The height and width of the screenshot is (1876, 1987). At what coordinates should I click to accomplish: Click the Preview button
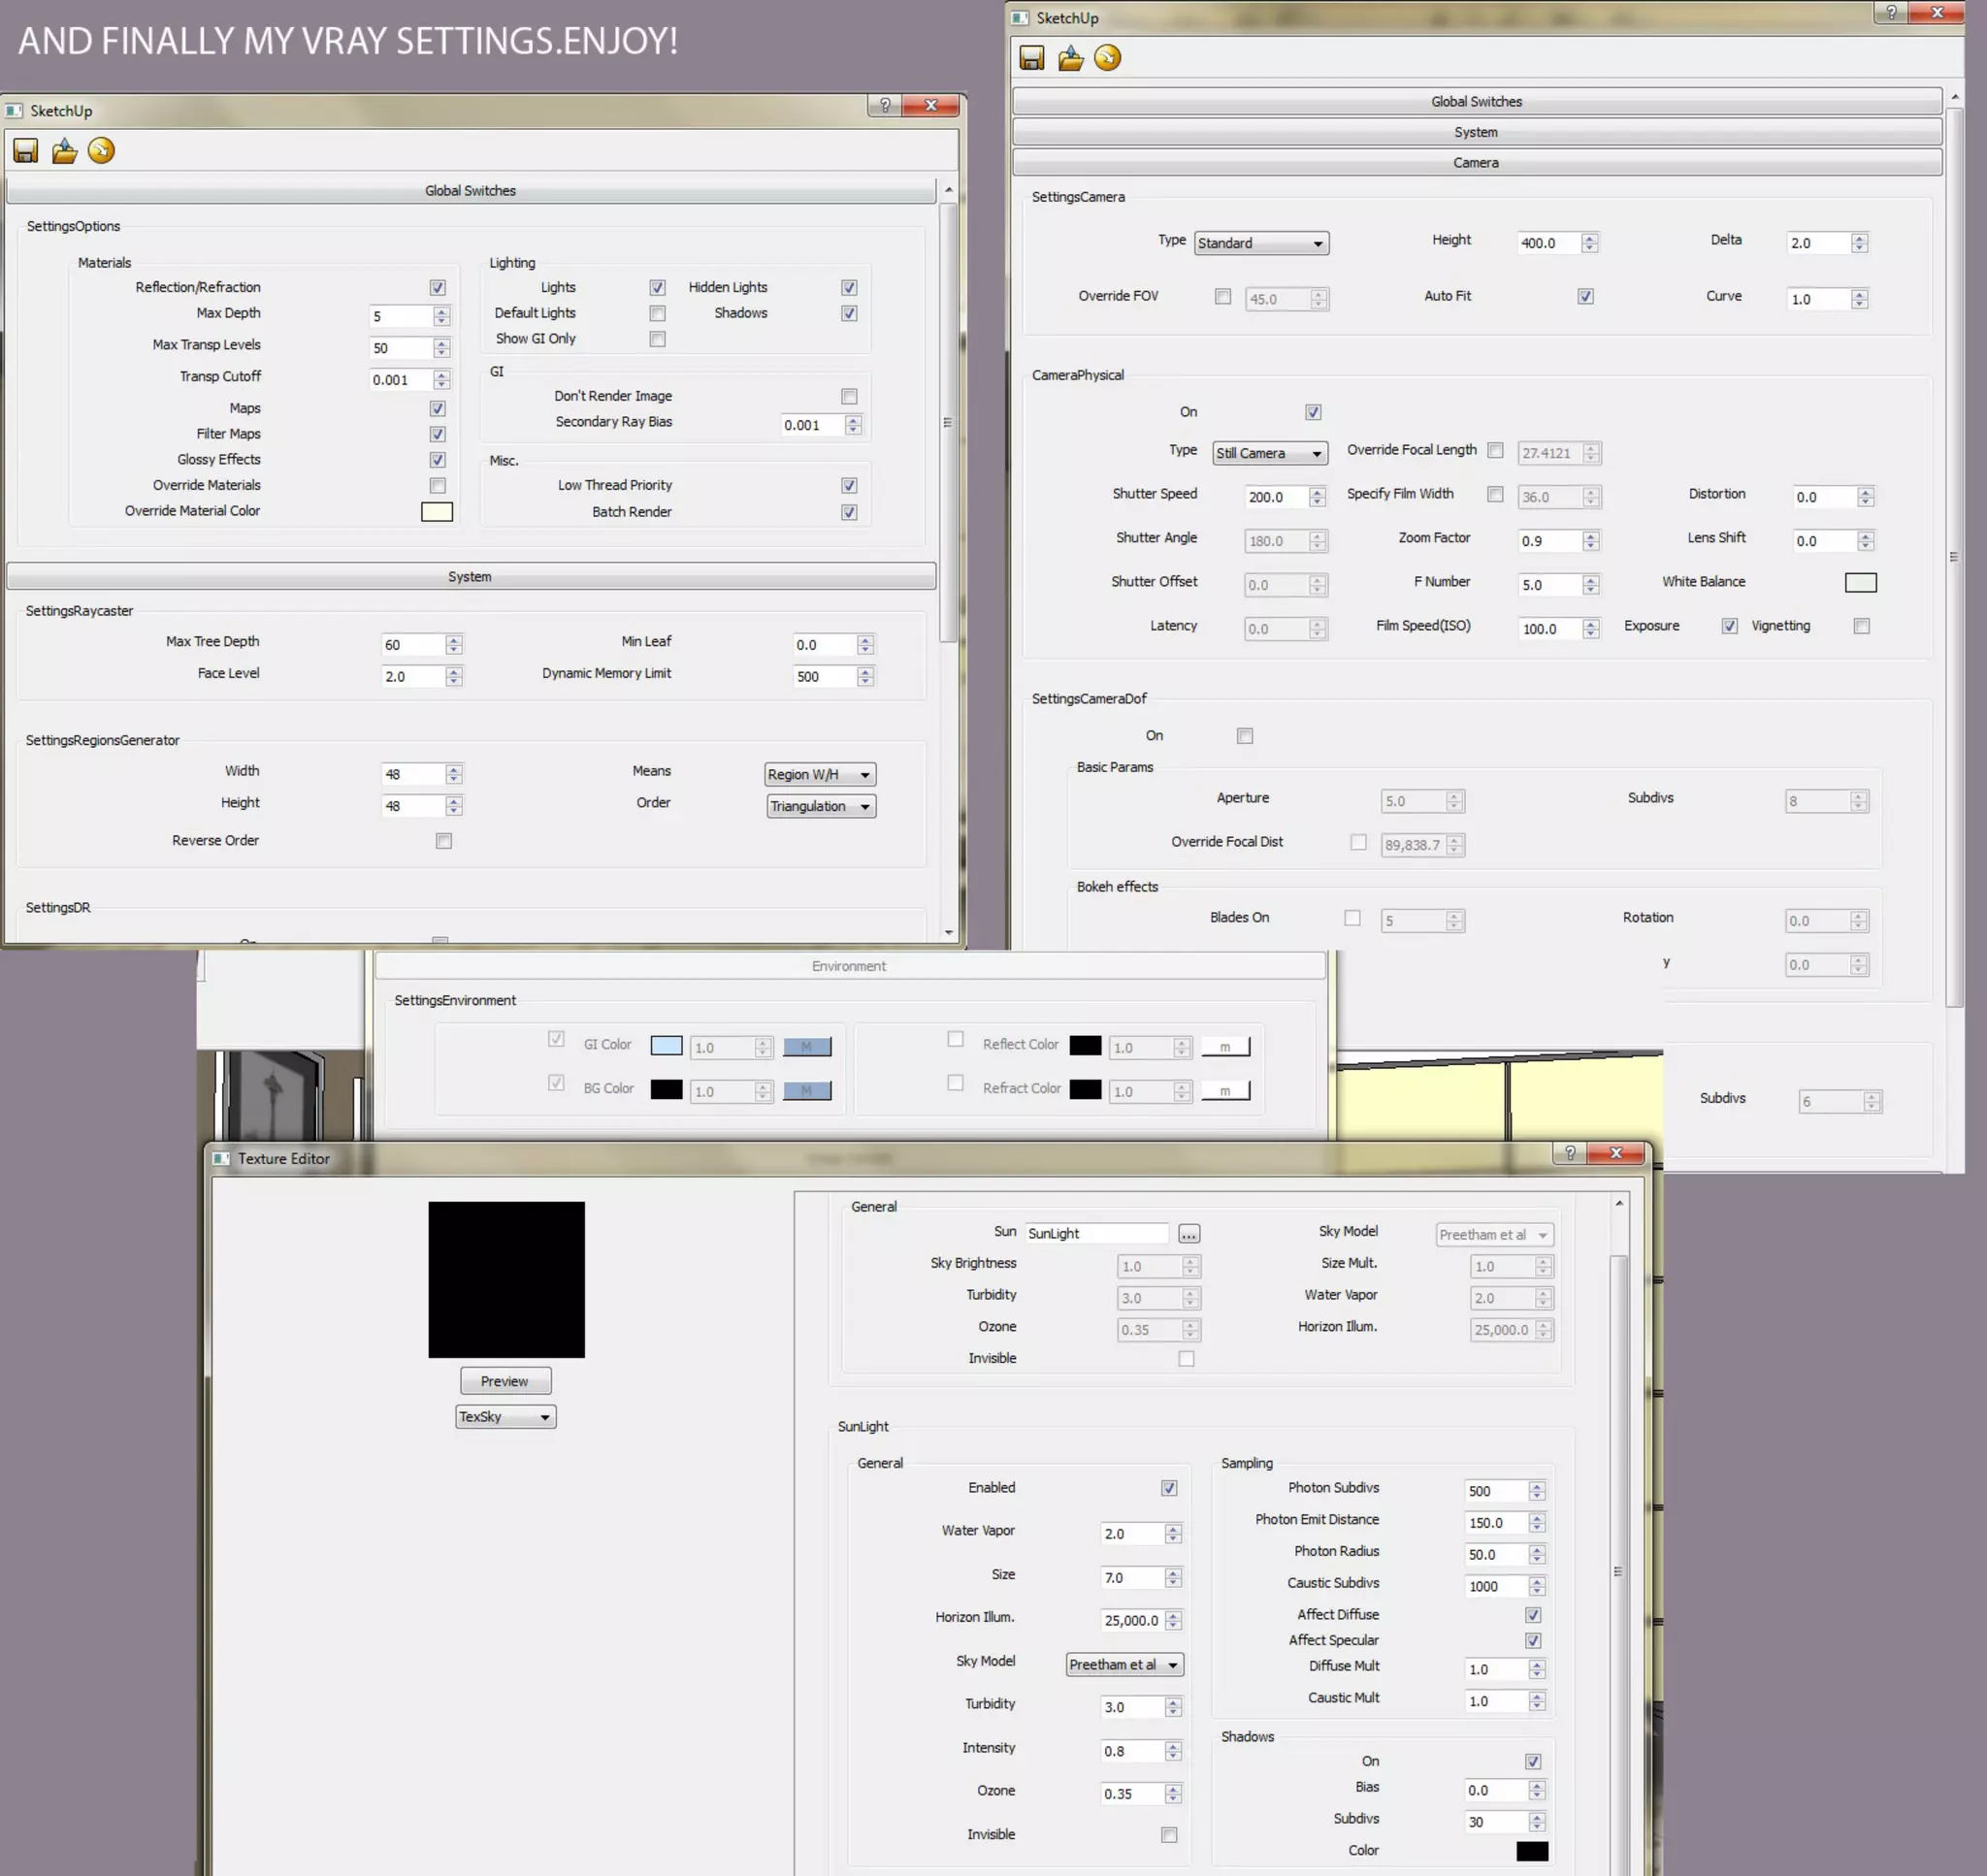click(x=505, y=1381)
